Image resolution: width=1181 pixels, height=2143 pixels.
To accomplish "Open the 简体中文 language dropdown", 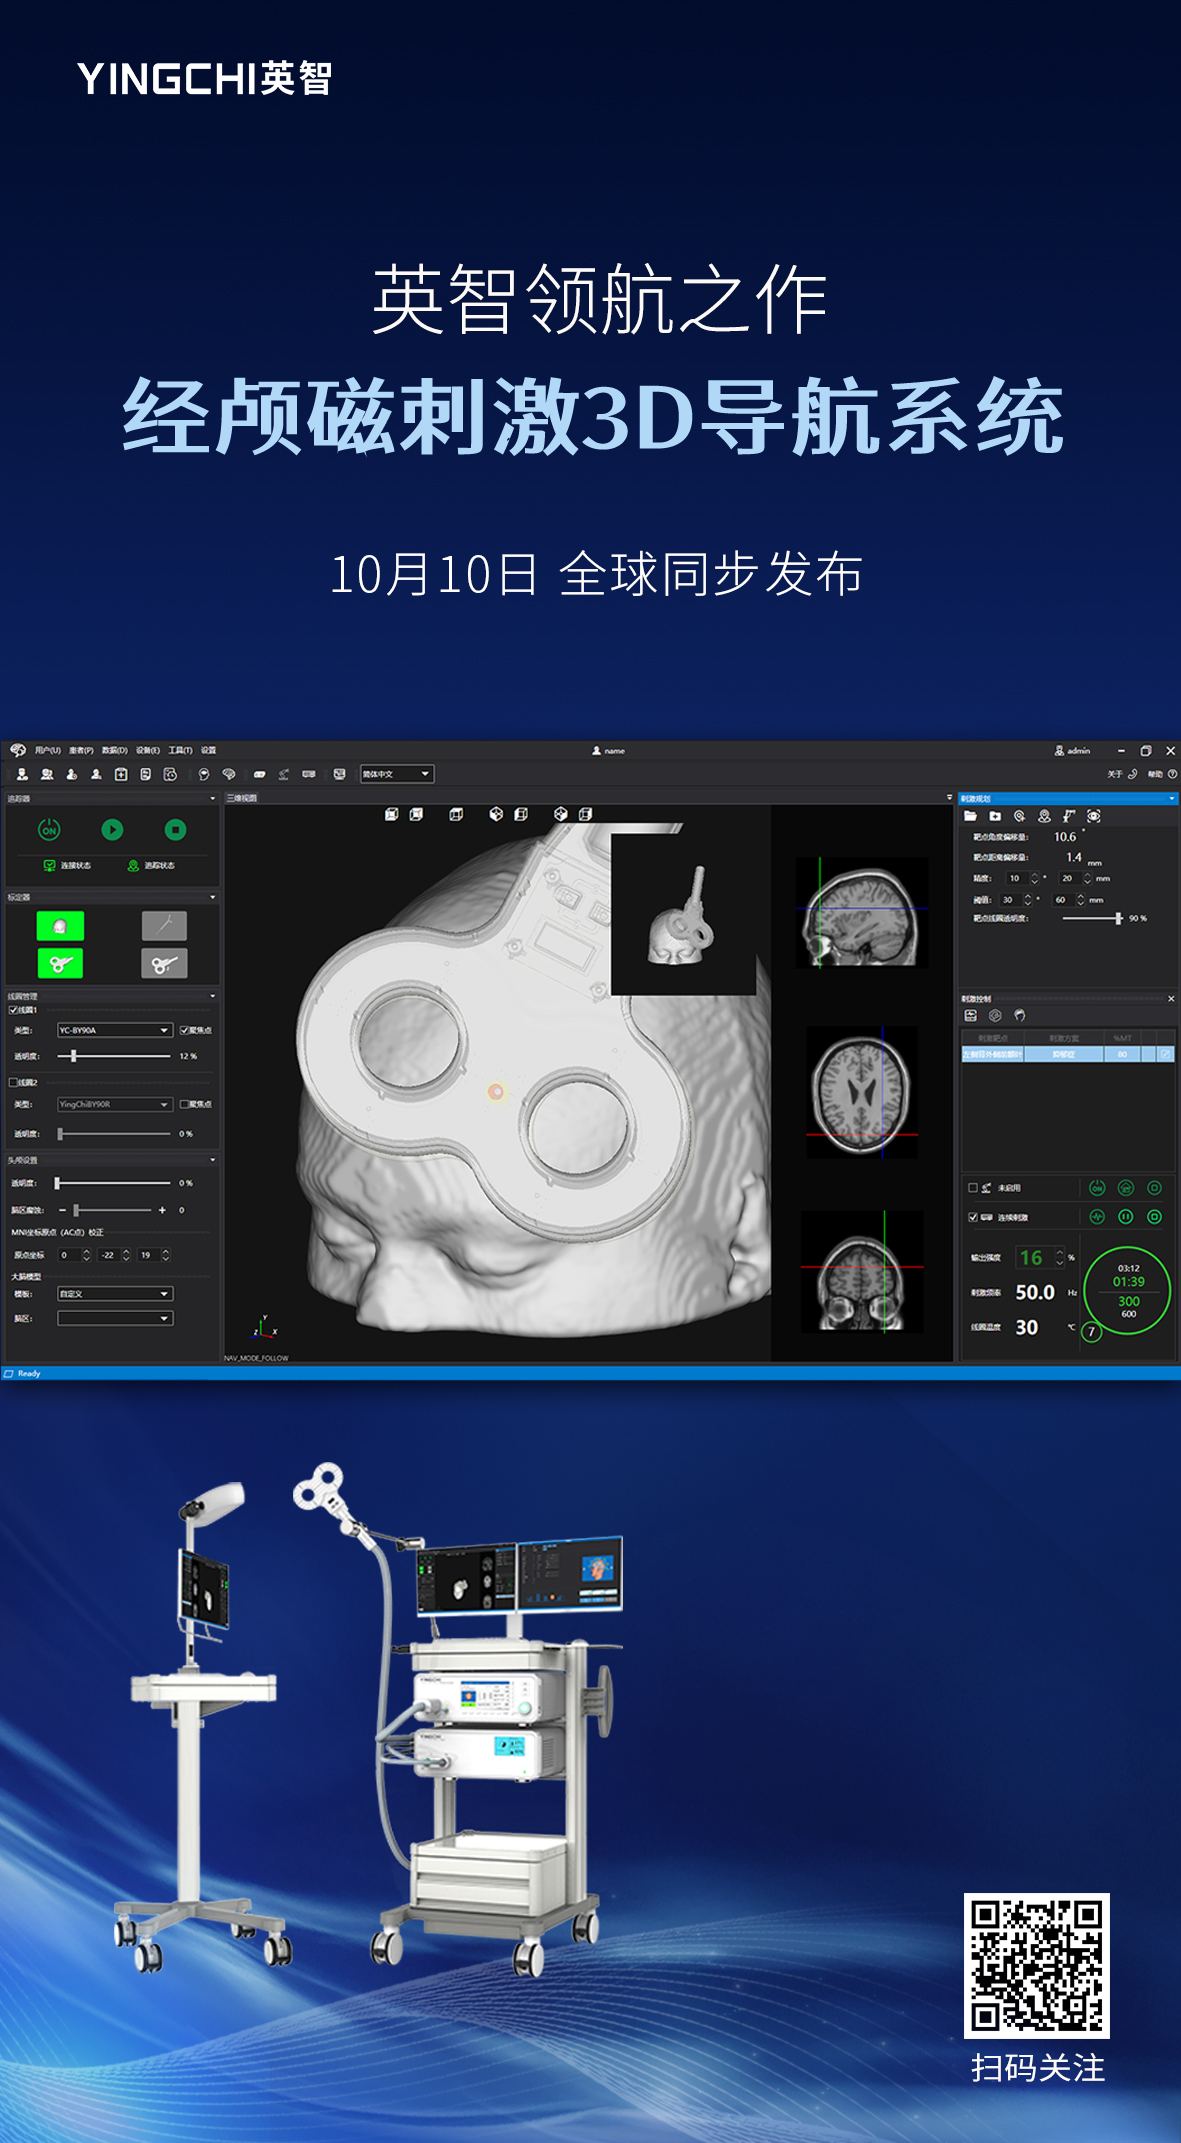I will 397,774.
